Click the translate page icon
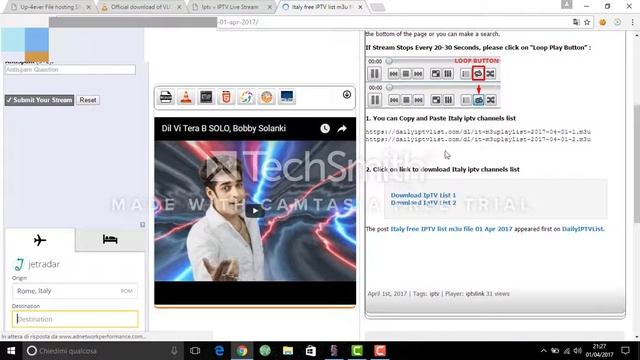This screenshot has height=360, width=640. (576, 22)
